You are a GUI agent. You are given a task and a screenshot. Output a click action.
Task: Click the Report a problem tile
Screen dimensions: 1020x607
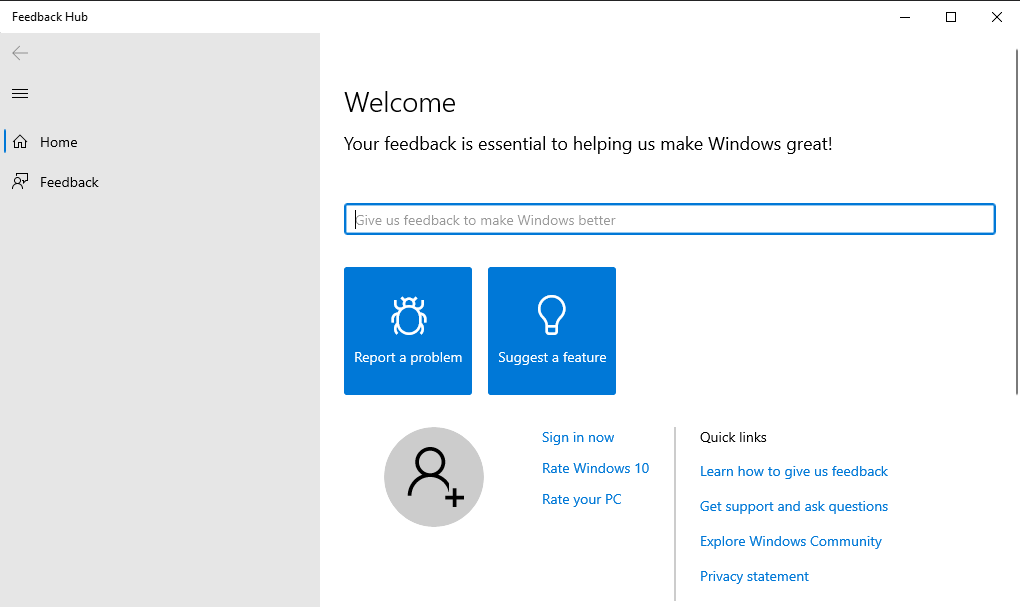coord(408,330)
